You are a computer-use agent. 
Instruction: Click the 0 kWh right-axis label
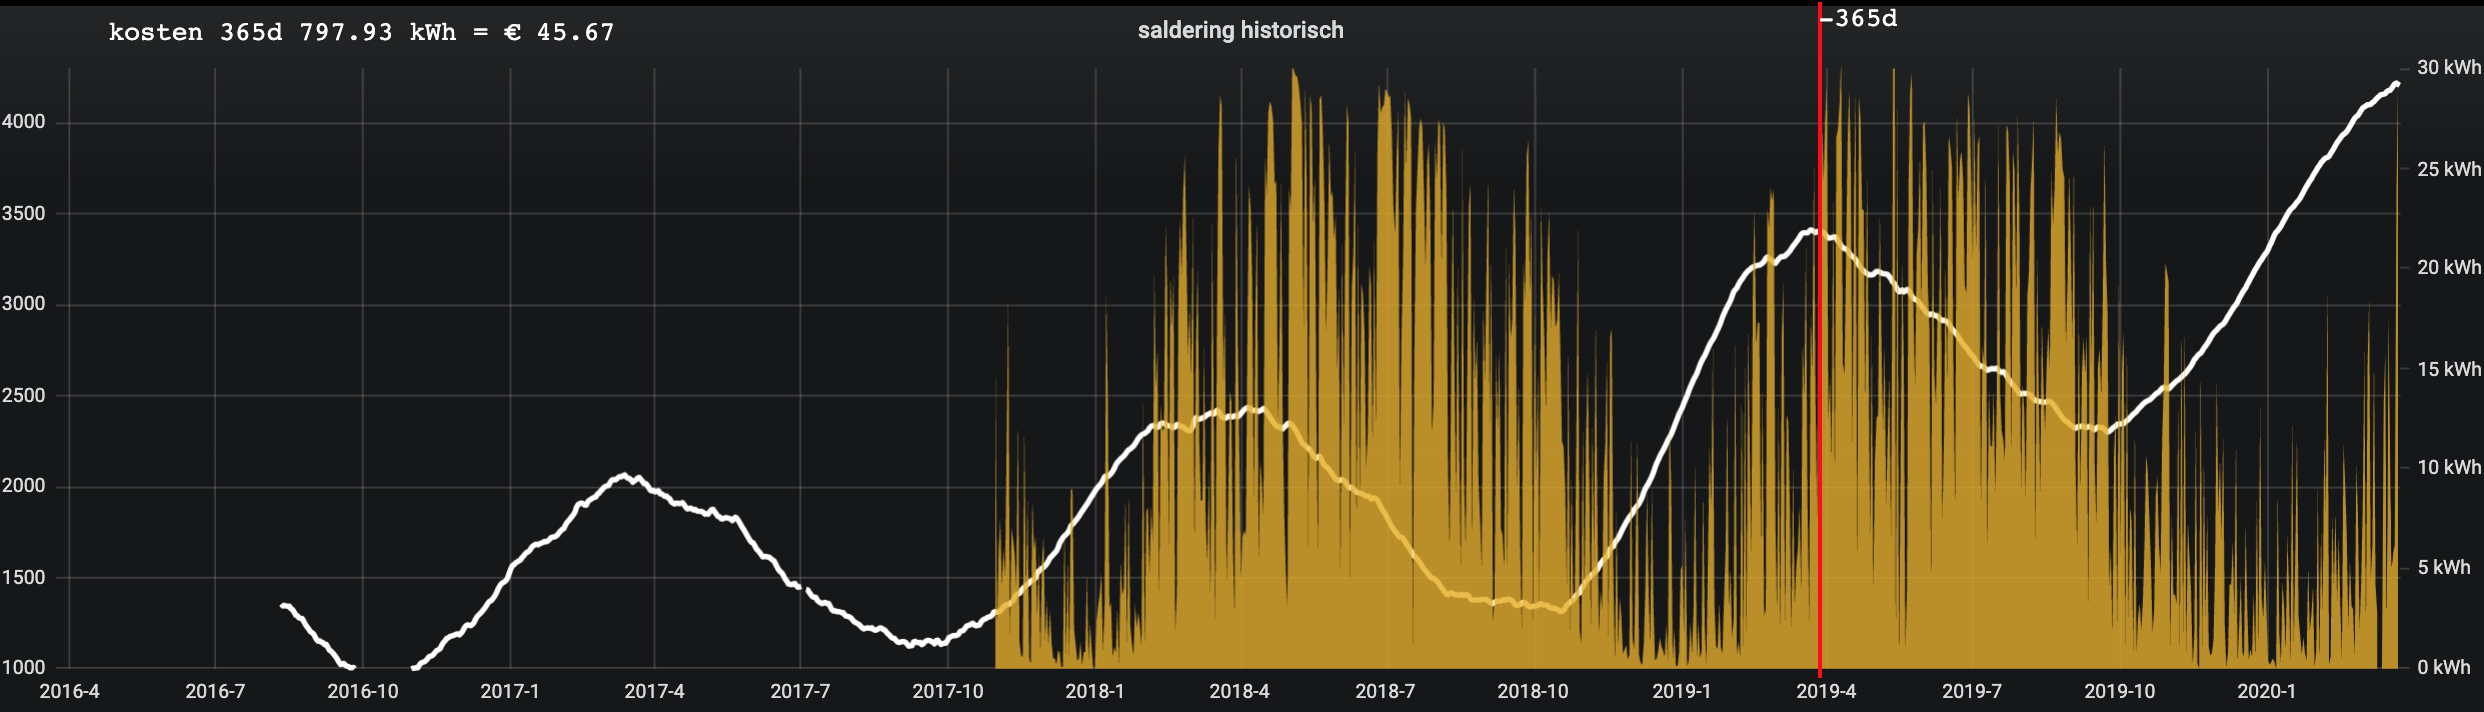(2443, 667)
